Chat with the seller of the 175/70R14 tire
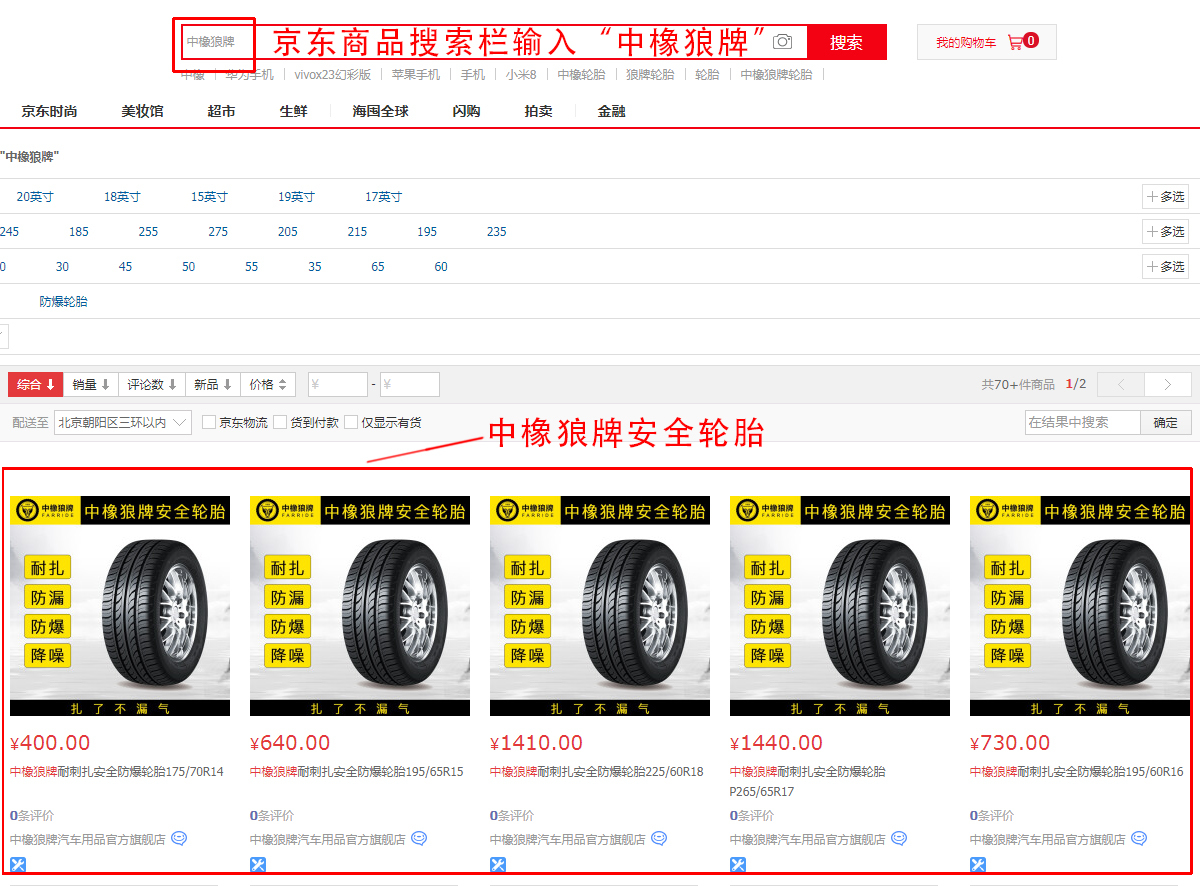Image resolution: width=1200 pixels, height=886 pixels. coord(179,839)
